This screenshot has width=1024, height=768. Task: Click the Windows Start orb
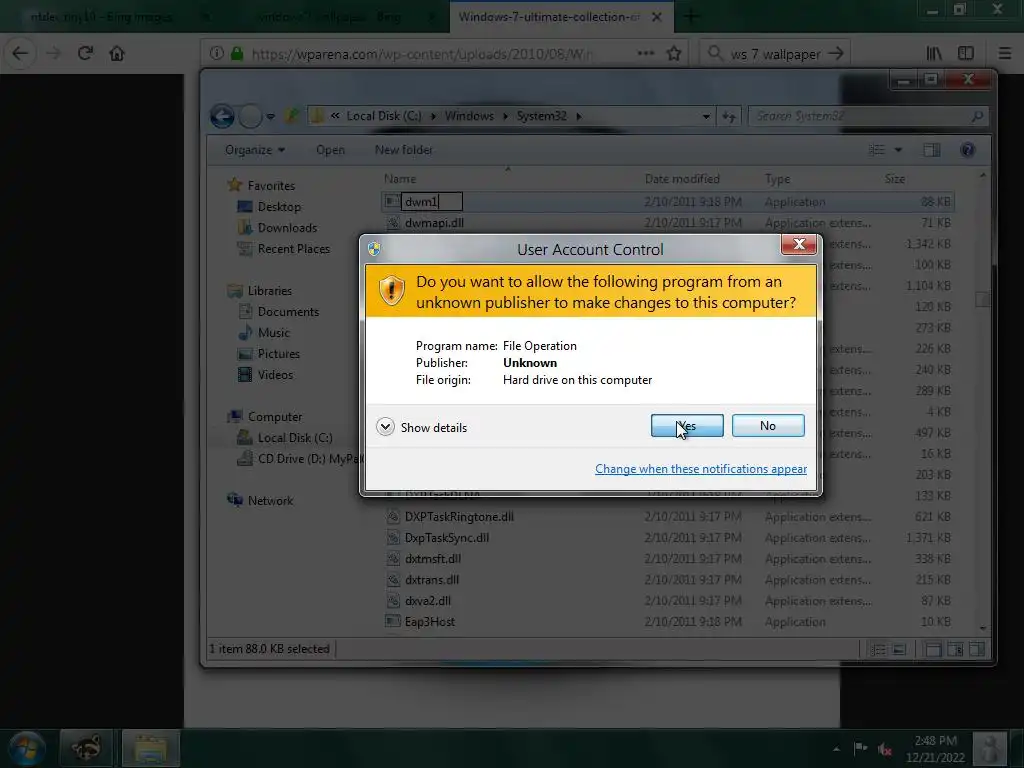pyautogui.click(x=26, y=748)
